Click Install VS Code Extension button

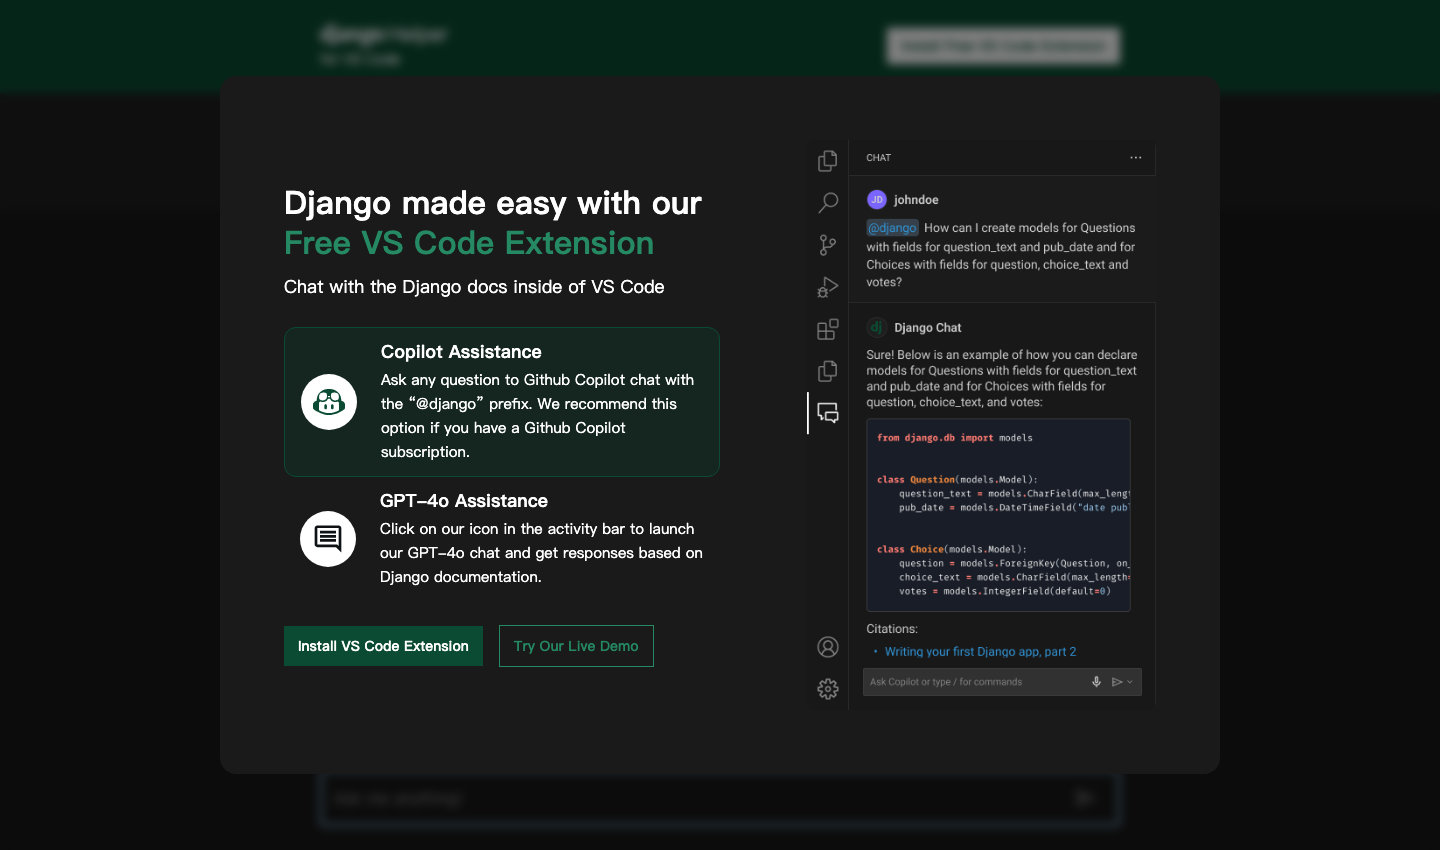point(383,646)
